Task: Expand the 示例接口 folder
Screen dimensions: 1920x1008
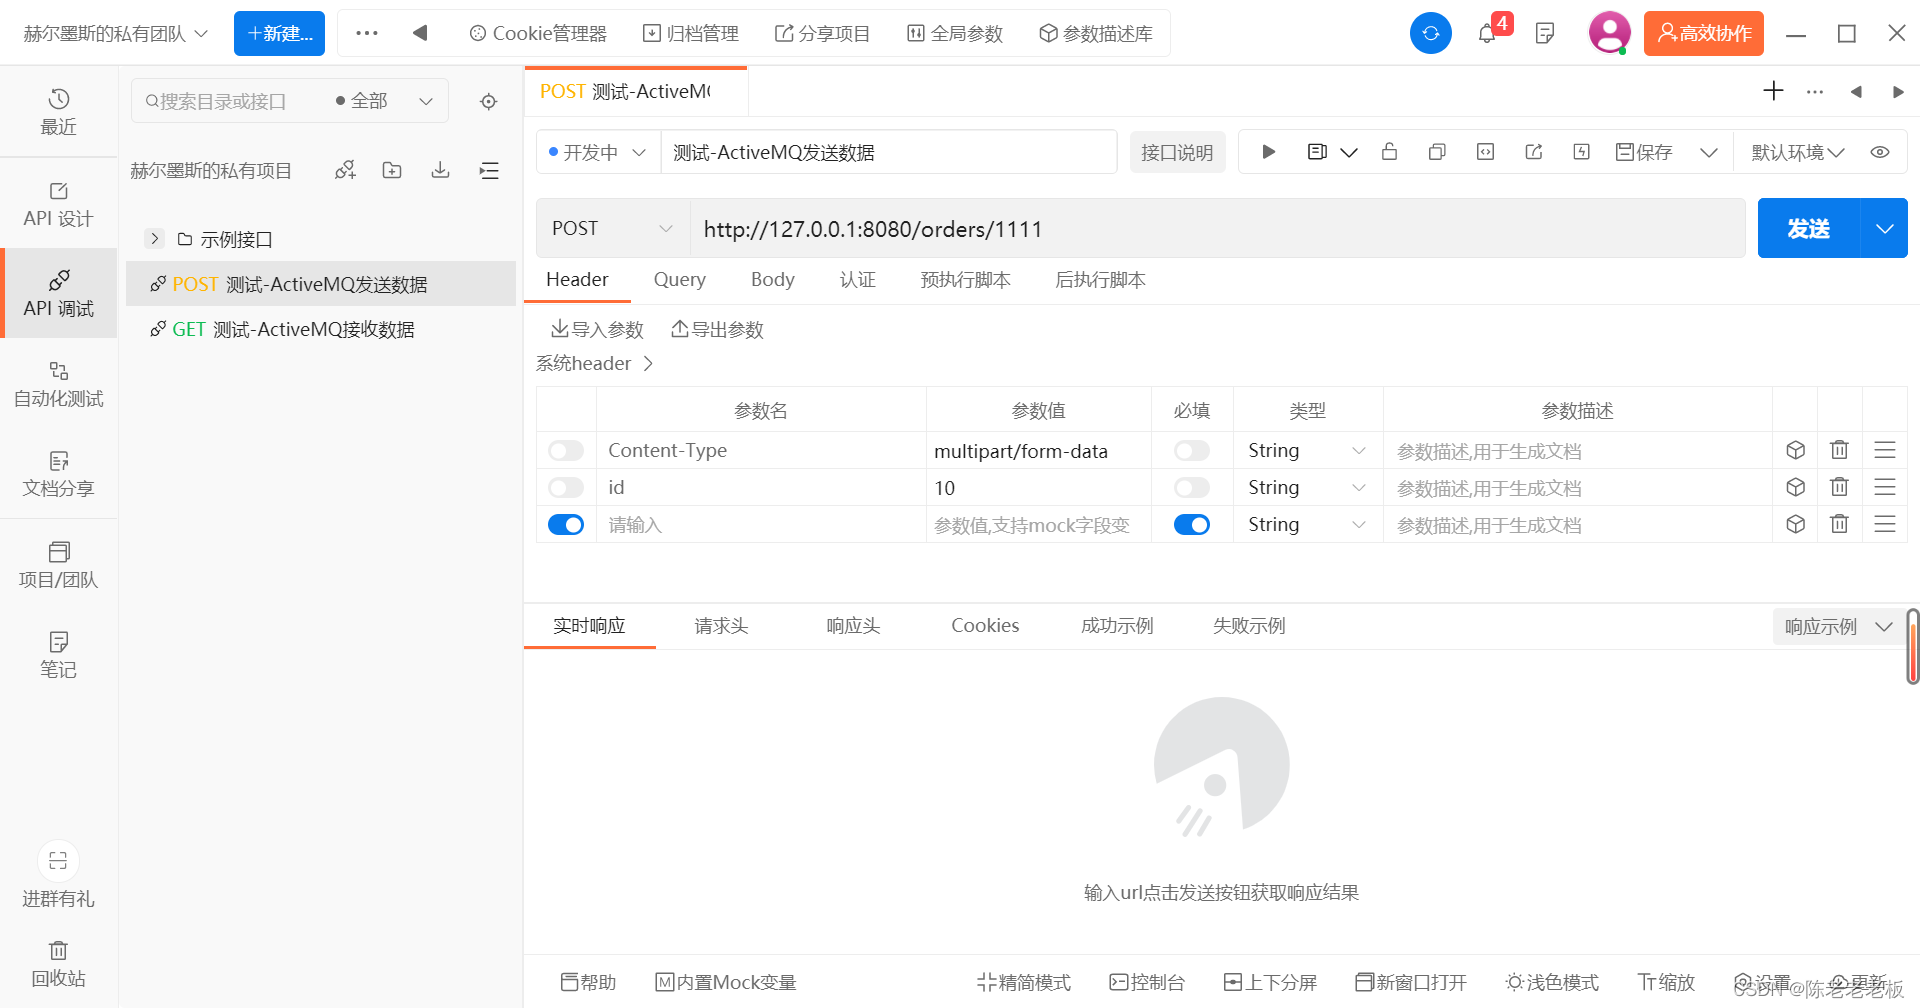Action: click(x=154, y=239)
